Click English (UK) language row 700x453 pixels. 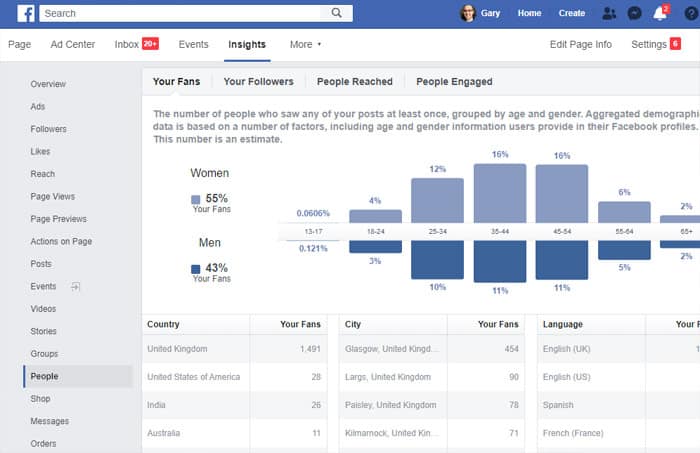click(619, 349)
